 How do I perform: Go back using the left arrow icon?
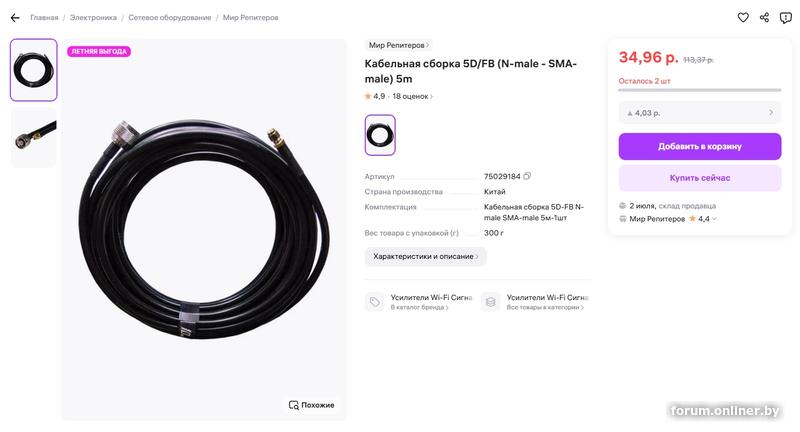click(15, 18)
